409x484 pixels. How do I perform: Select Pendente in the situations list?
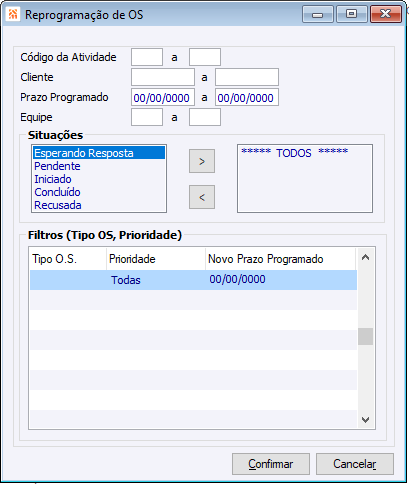point(57,166)
